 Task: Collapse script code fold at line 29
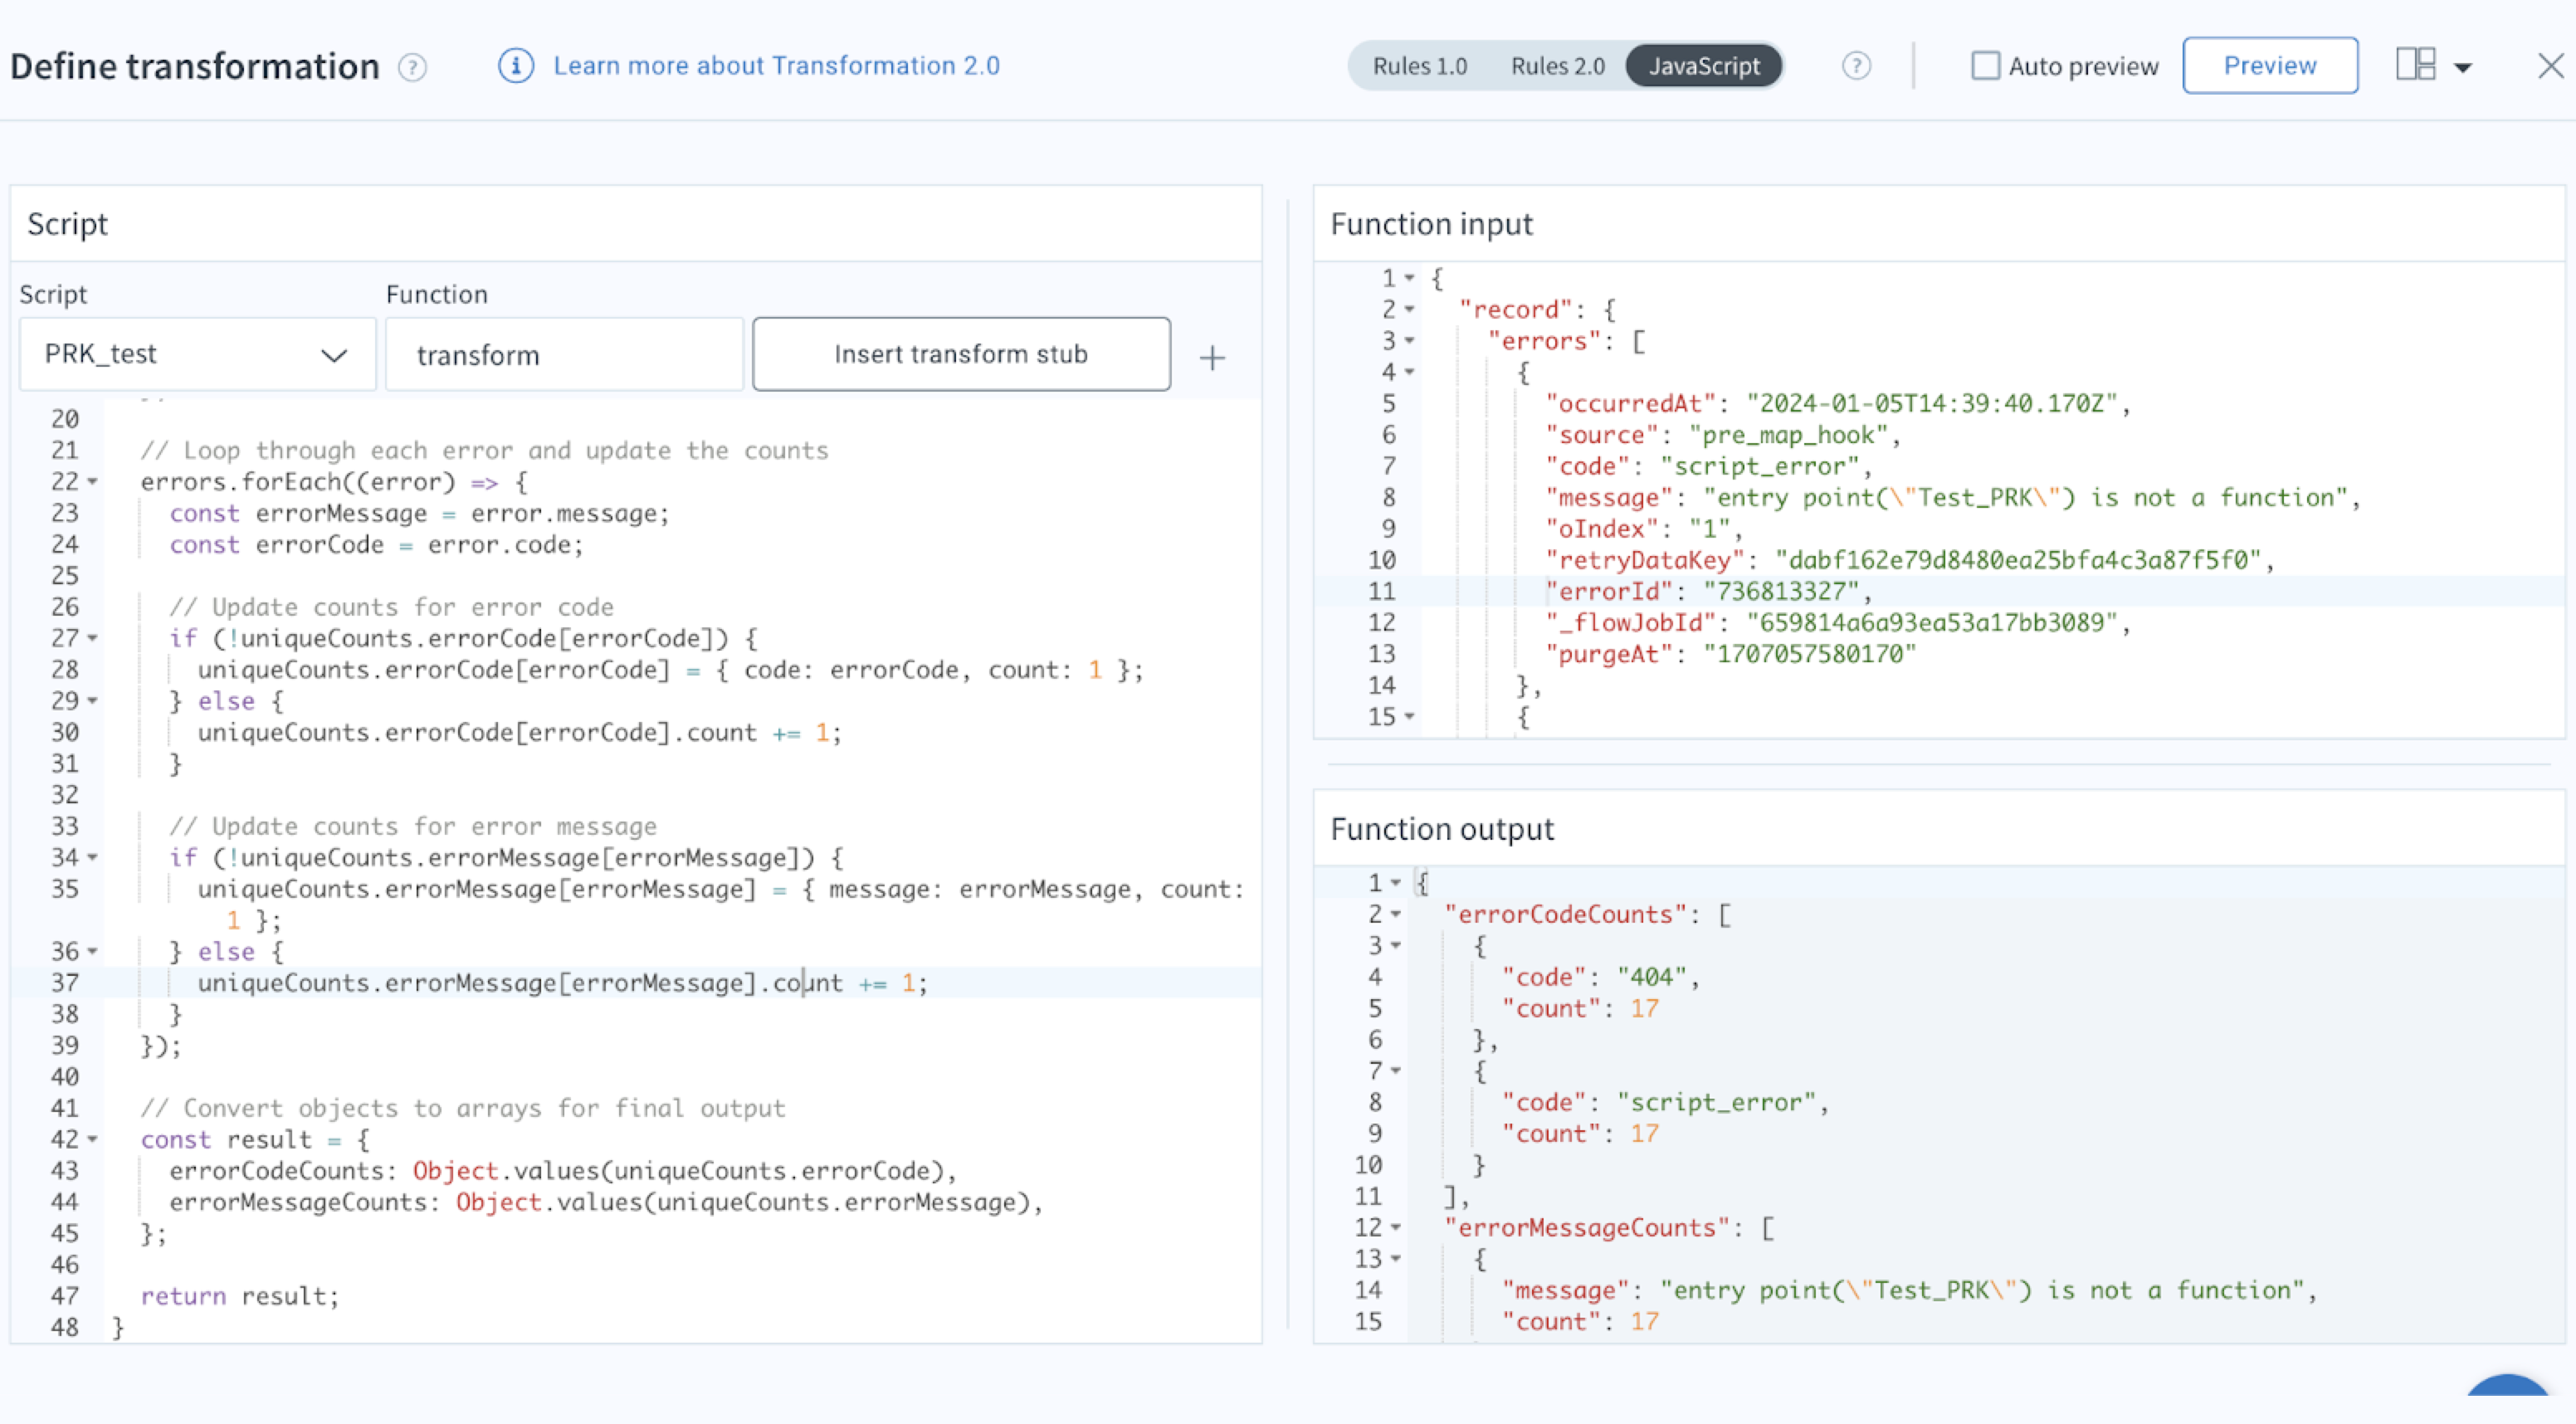pyautogui.click(x=93, y=701)
